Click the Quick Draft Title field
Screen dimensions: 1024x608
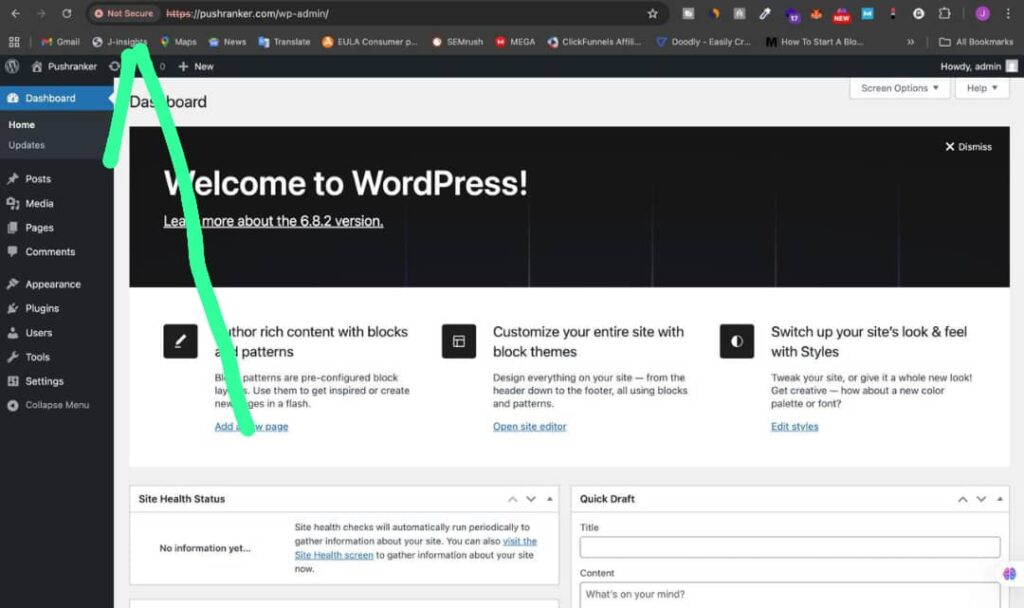point(790,547)
